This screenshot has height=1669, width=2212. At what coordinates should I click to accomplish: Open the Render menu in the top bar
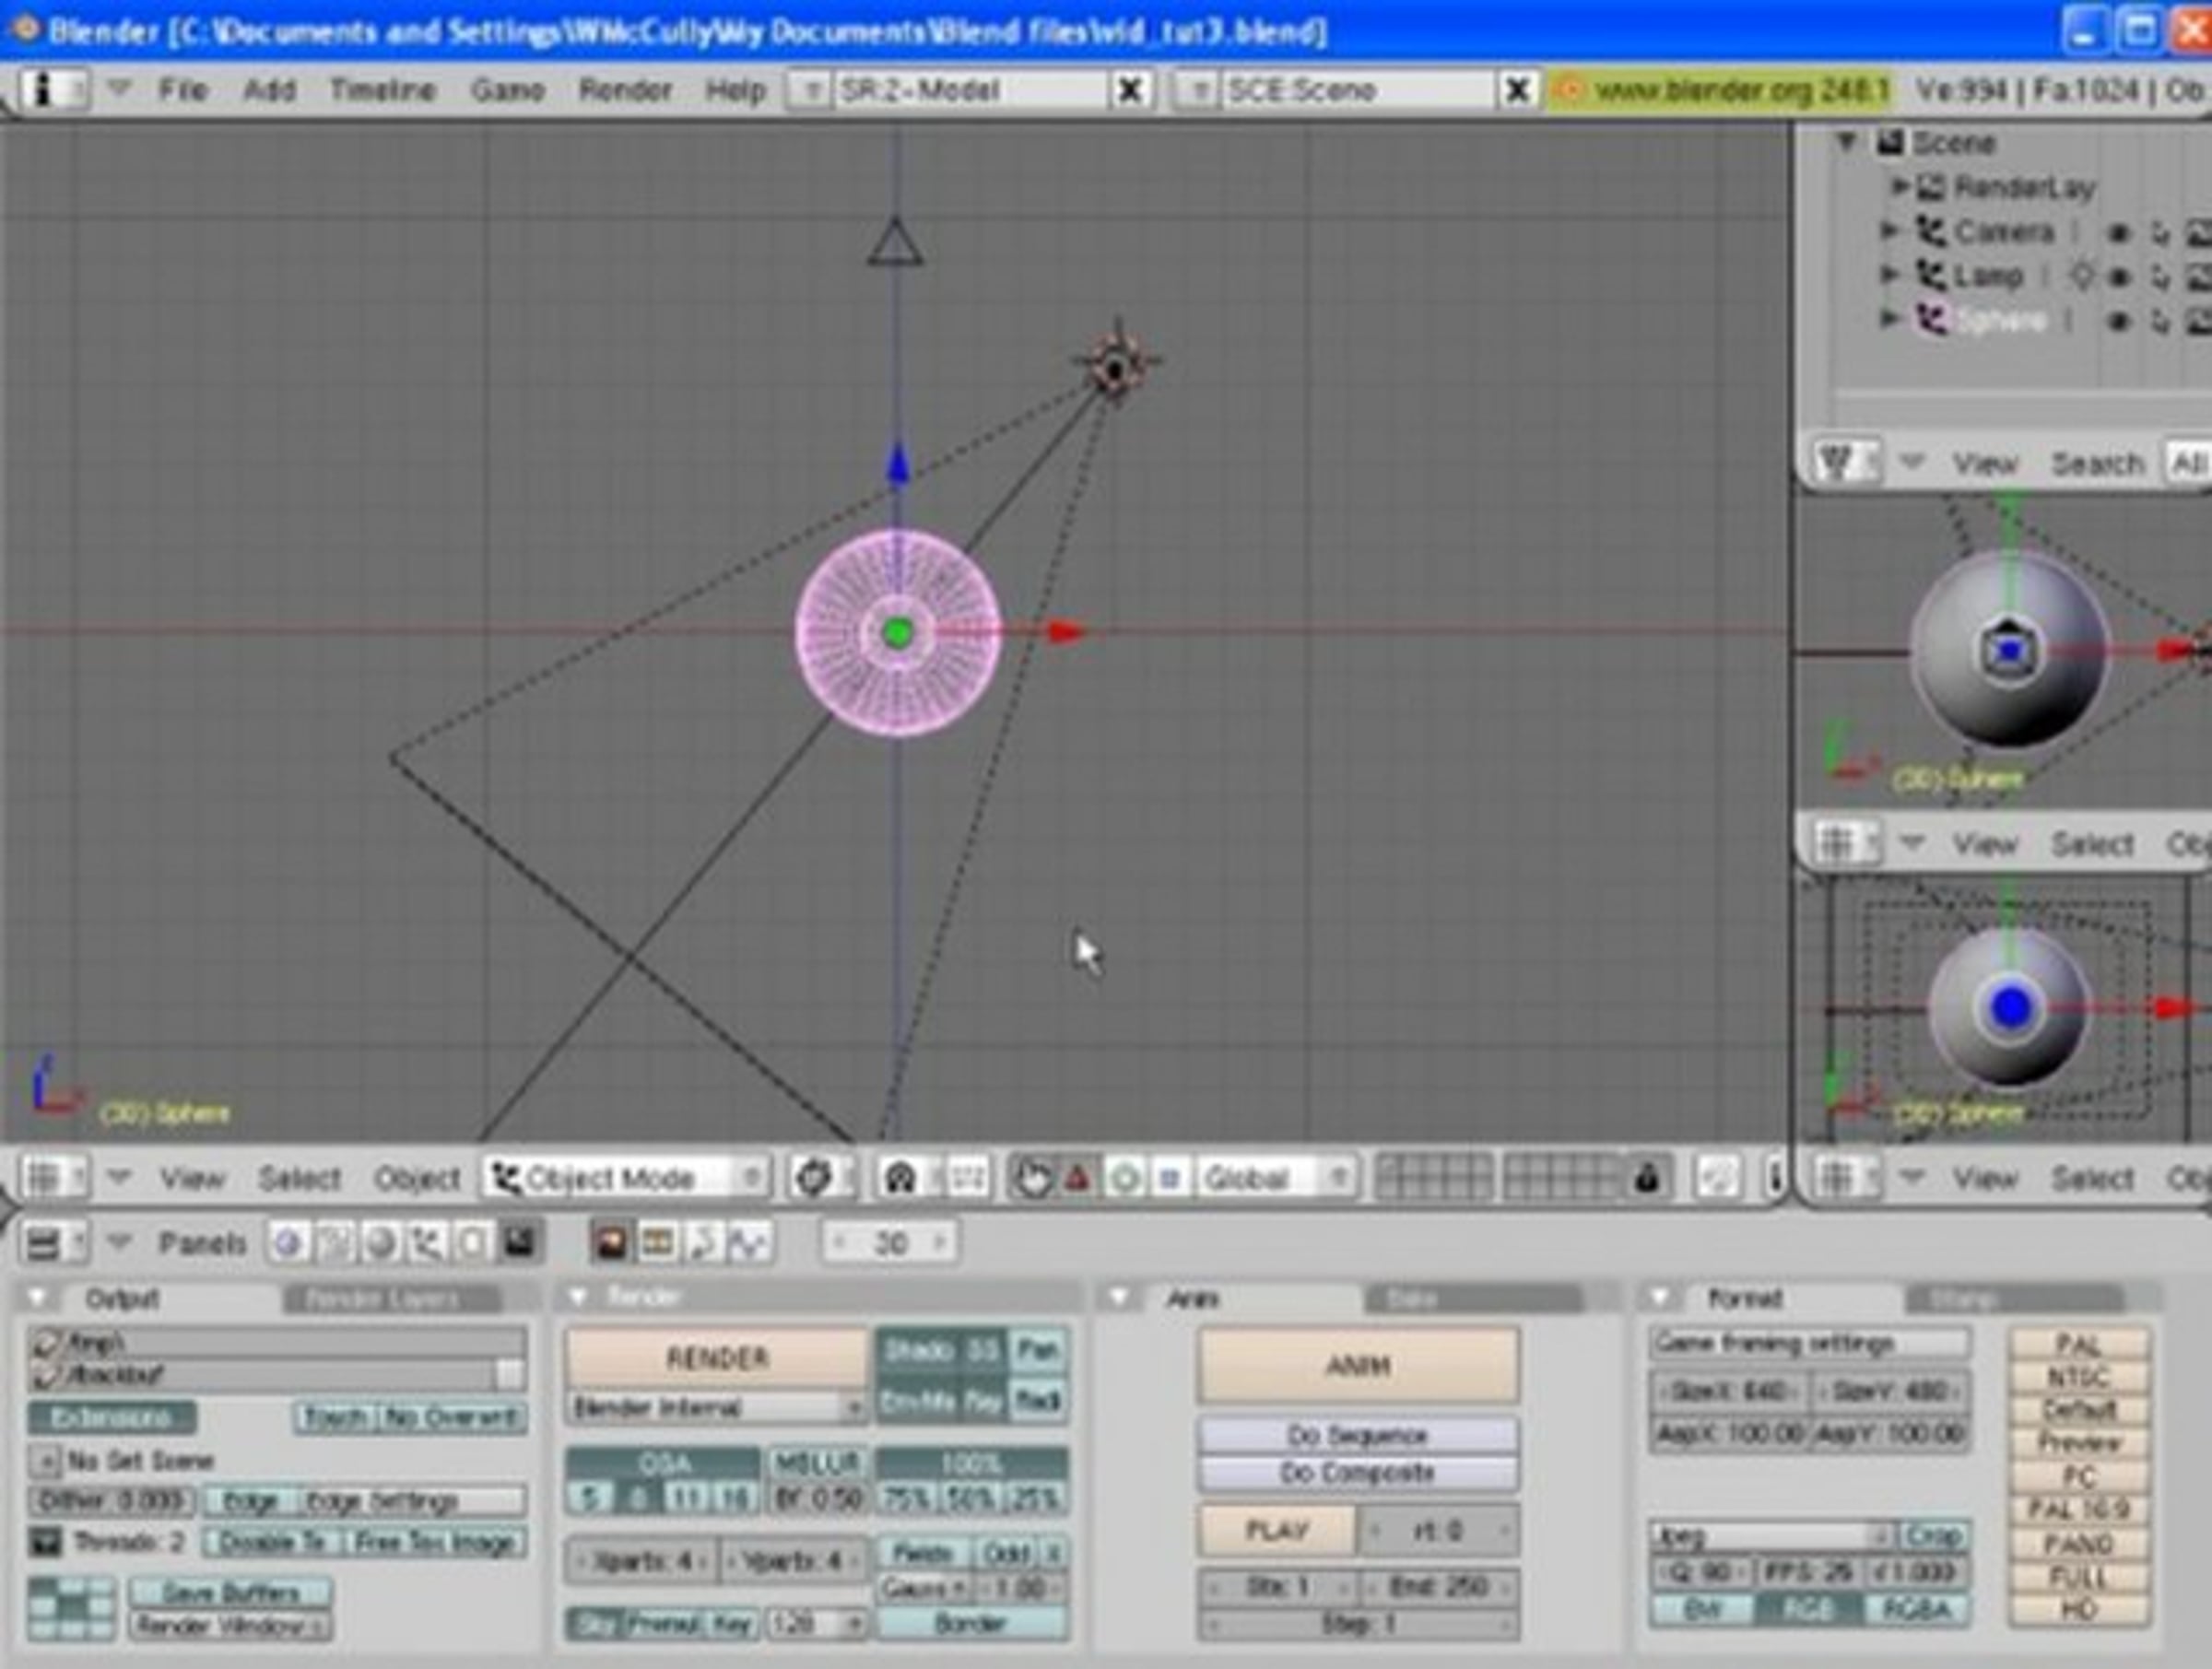[625, 90]
